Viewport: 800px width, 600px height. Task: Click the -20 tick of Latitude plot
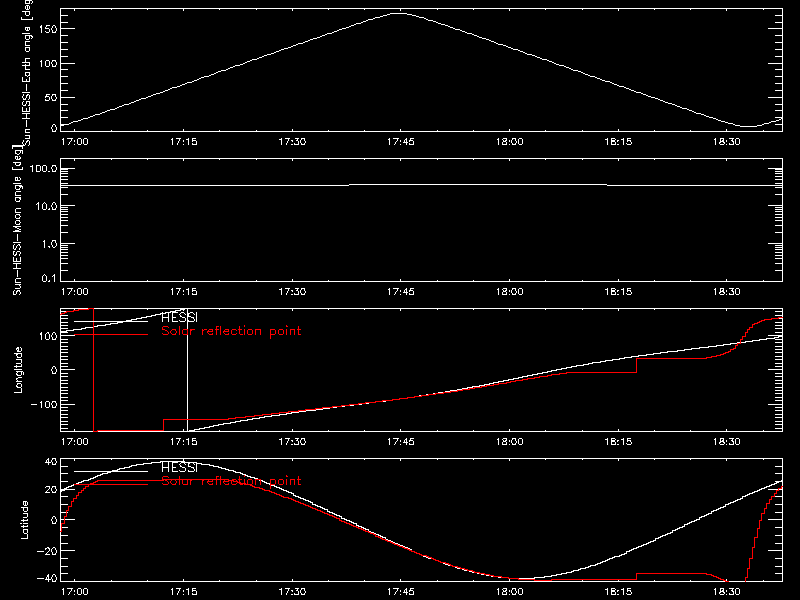coord(47,551)
